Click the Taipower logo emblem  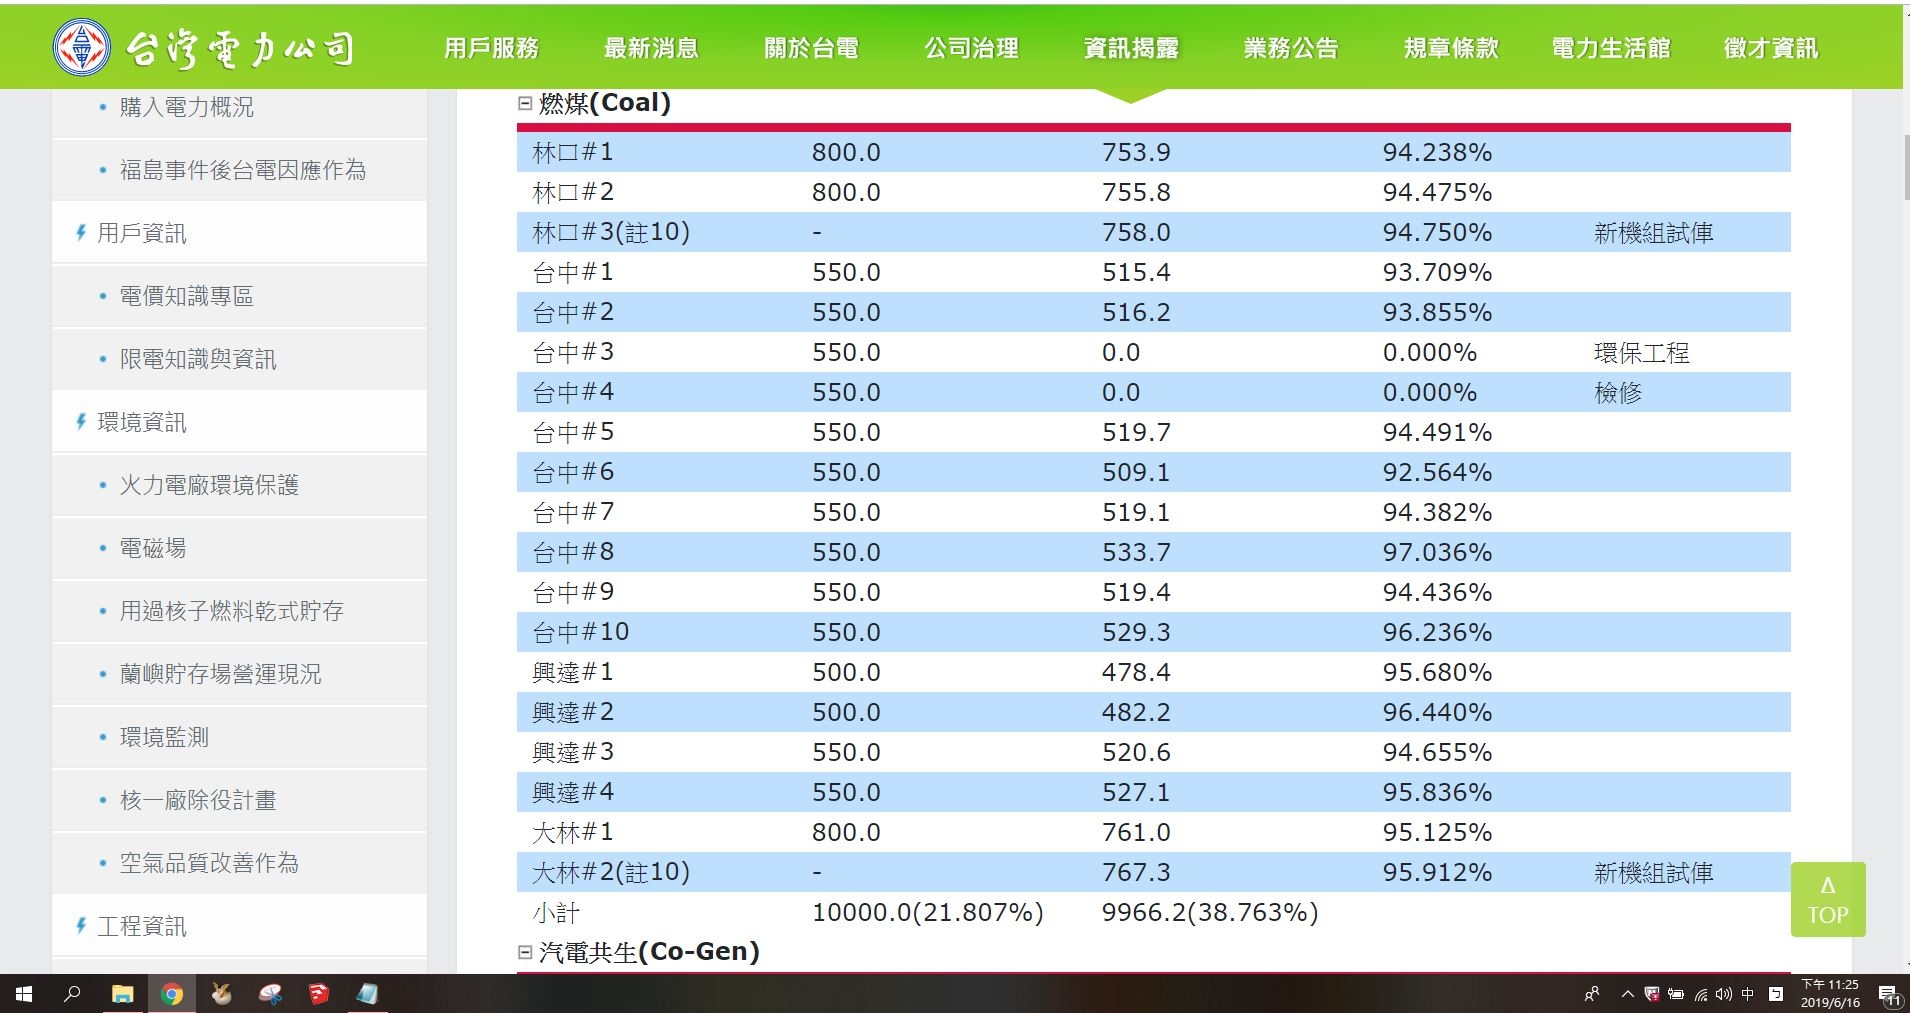[82, 47]
